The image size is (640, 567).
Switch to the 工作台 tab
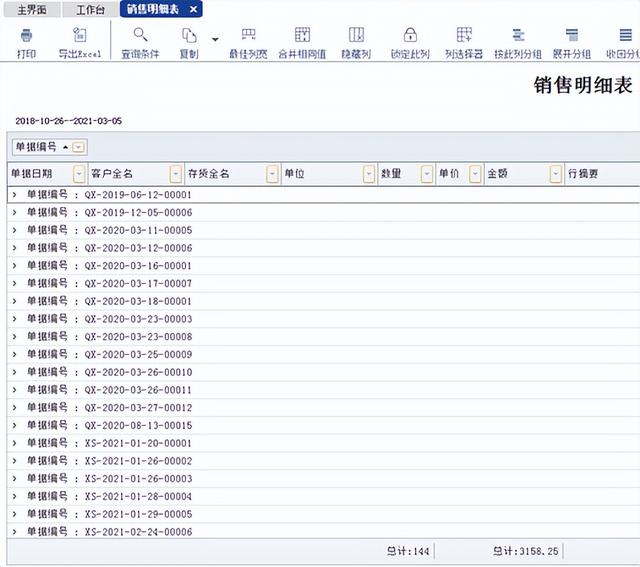(x=88, y=9)
